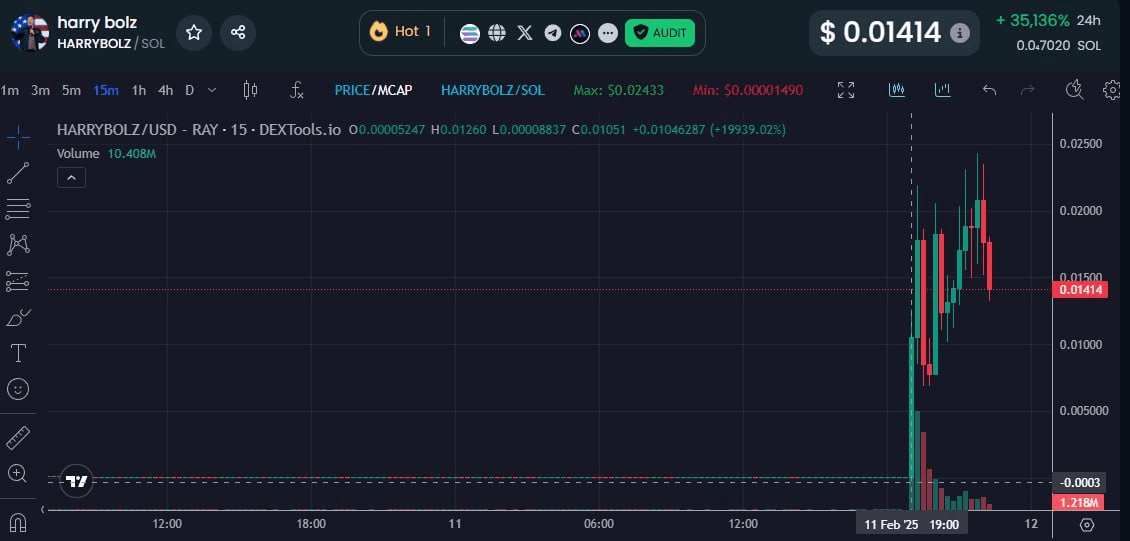The height and width of the screenshot is (541, 1130).
Task: Select the XABCD pattern tool
Action: [x=18, y=245]
